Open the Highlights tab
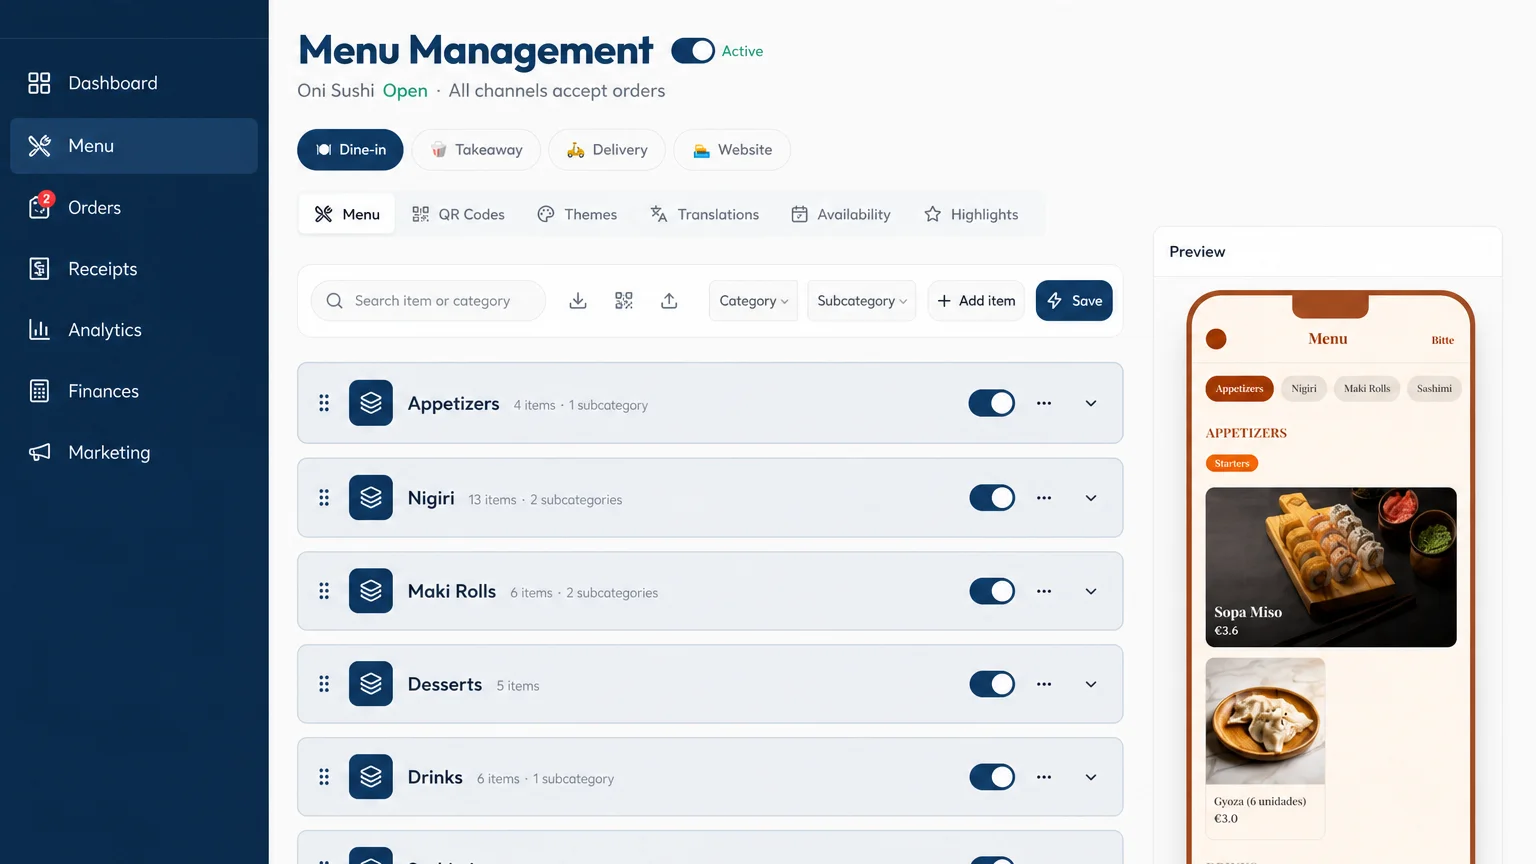 971,214
